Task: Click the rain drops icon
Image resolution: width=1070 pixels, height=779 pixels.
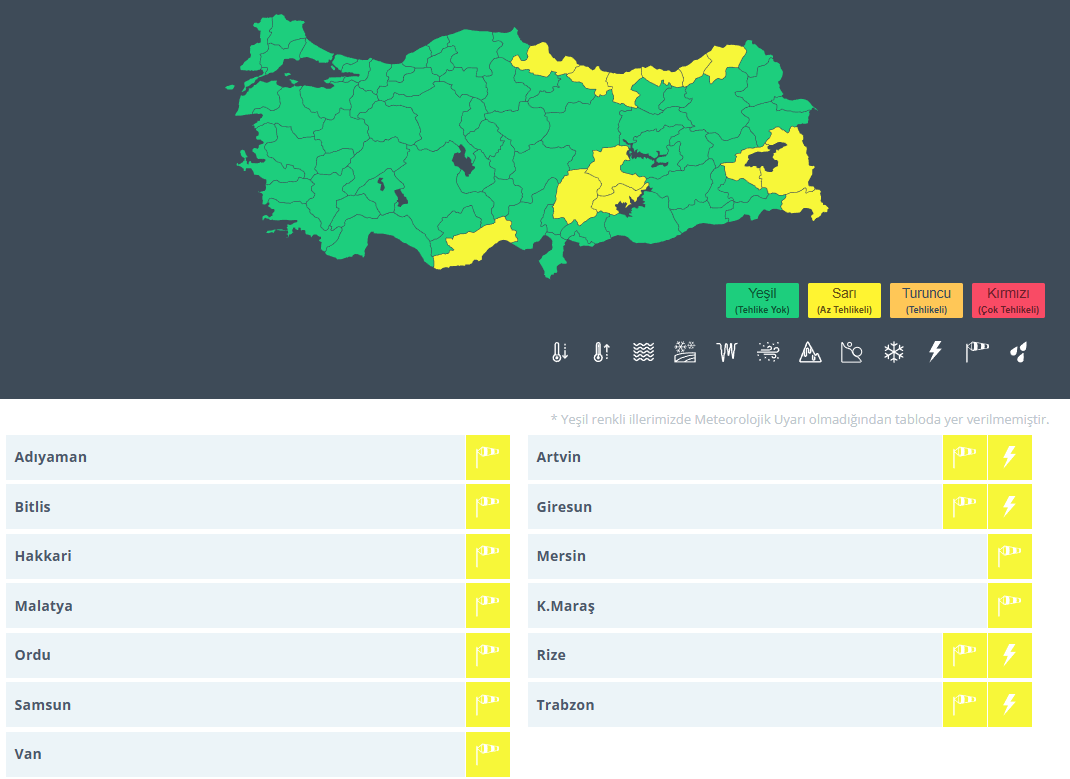Action: coord(1018,352)
